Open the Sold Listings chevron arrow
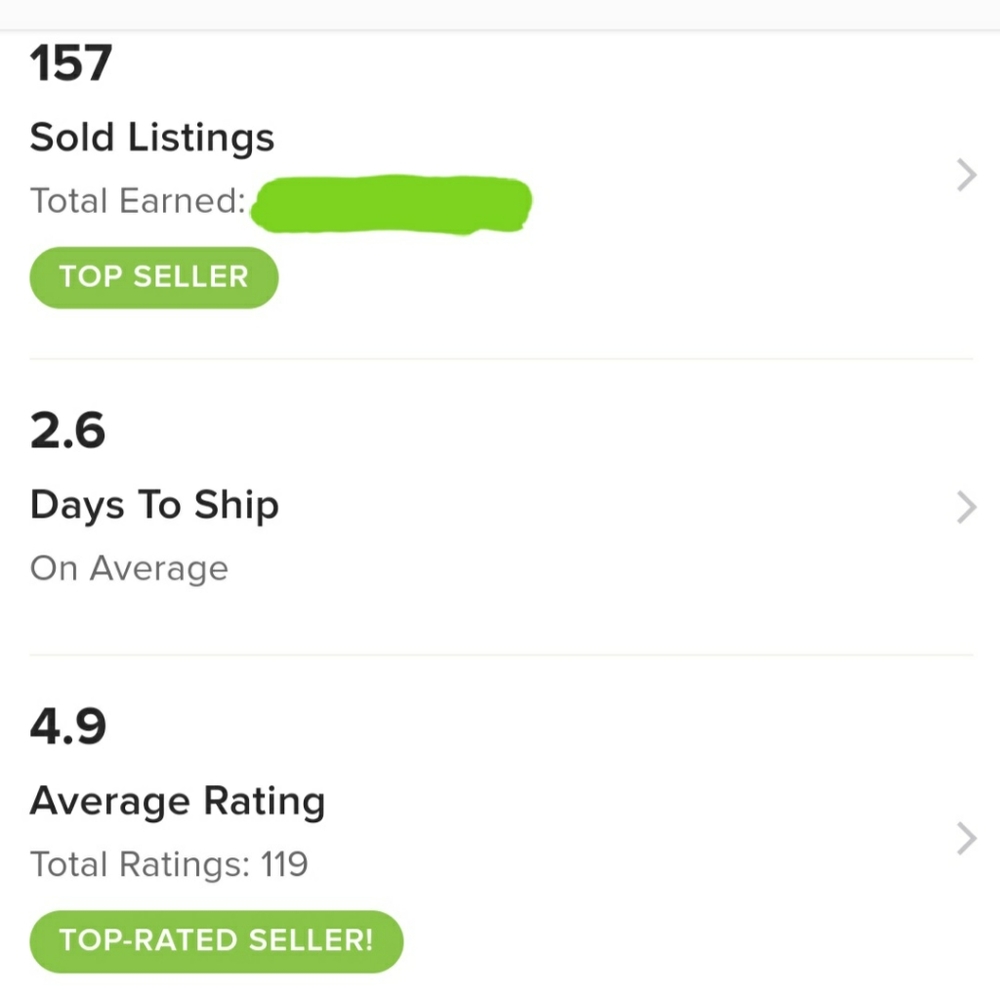The width and height of the screenshot is (1000, 998). click(x=966, y=177)
